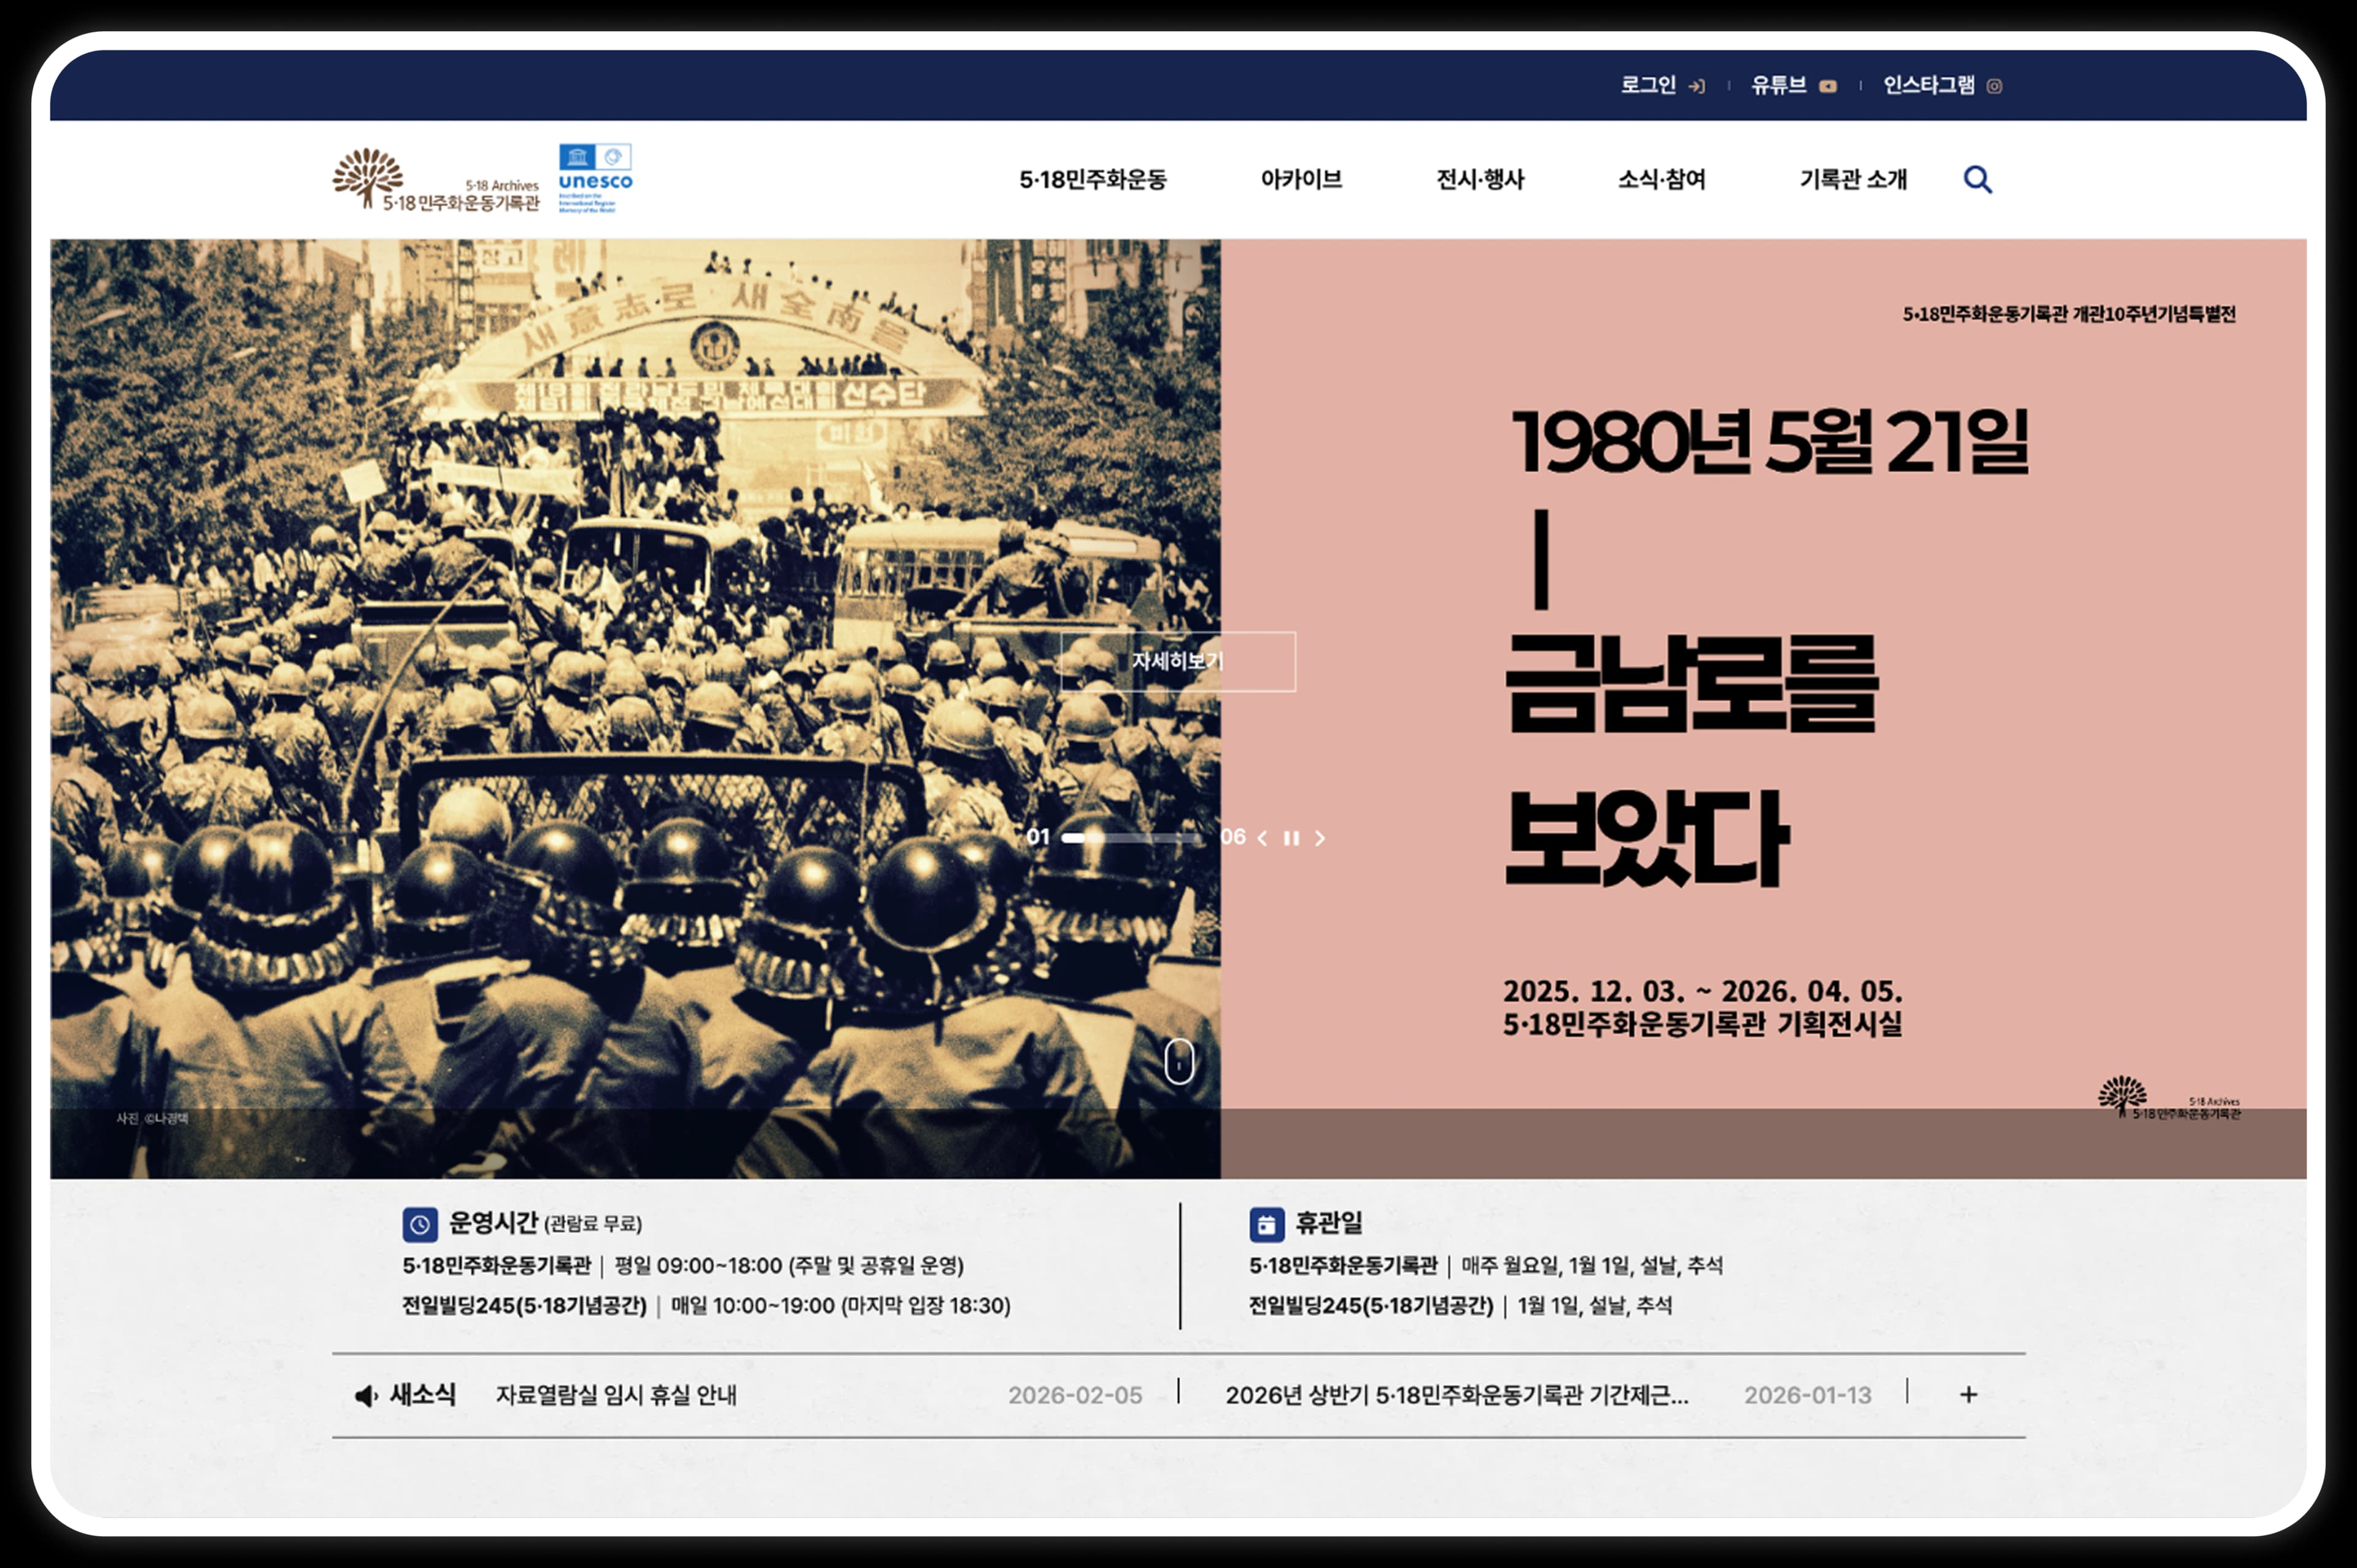Go to previous slide arrow

[x=1262, y=838]
